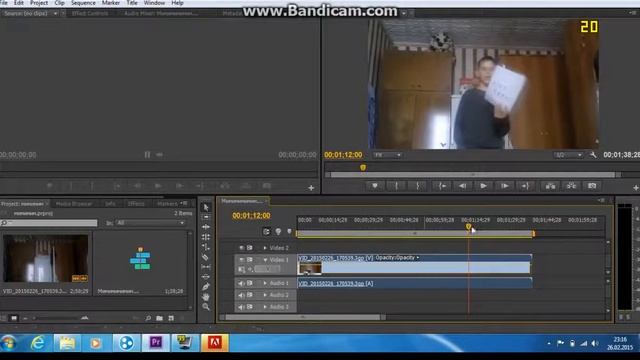Viewport: 640px width, 360px height.
Task: Open the Fit zoom level dropdown
Action: [388, 155]
